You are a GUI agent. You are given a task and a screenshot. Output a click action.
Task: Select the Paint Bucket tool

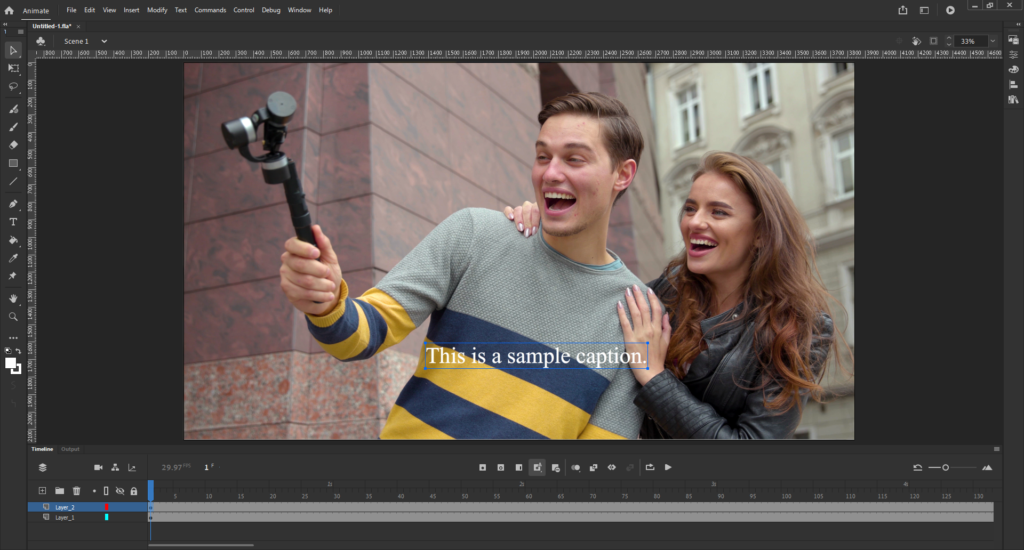13,240
